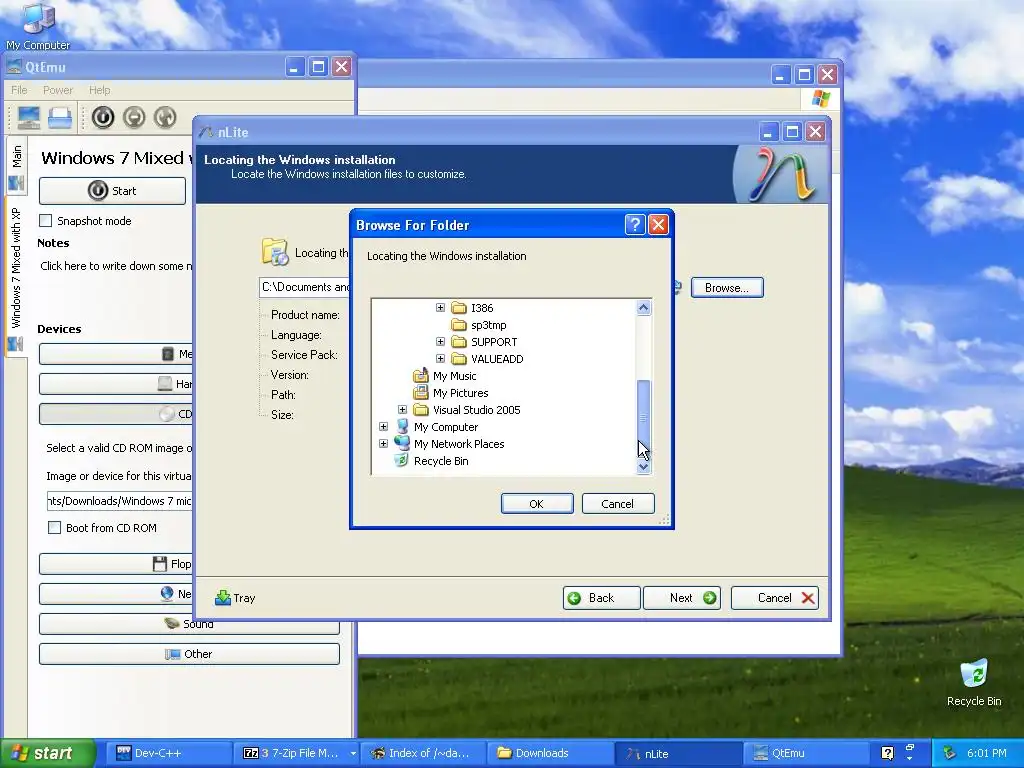The image size is (1024, 768).
Task: Click folder tree scrollbar thumb
Action: pyautogui.click(x=643, y=417)
